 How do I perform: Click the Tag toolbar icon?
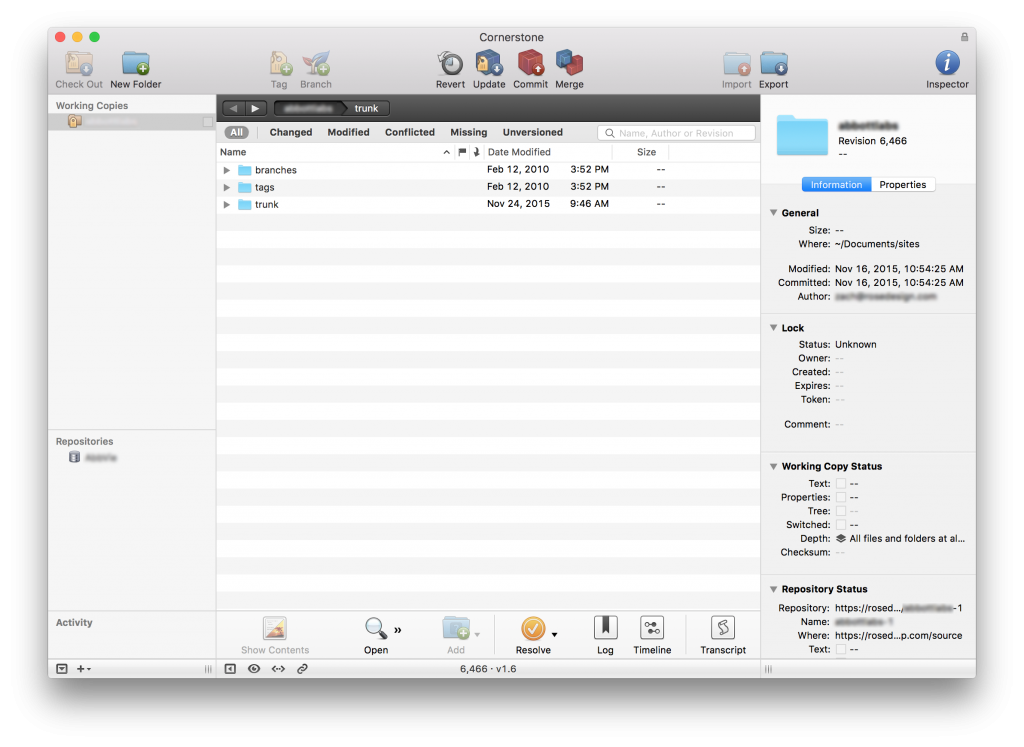click(280, 63)
